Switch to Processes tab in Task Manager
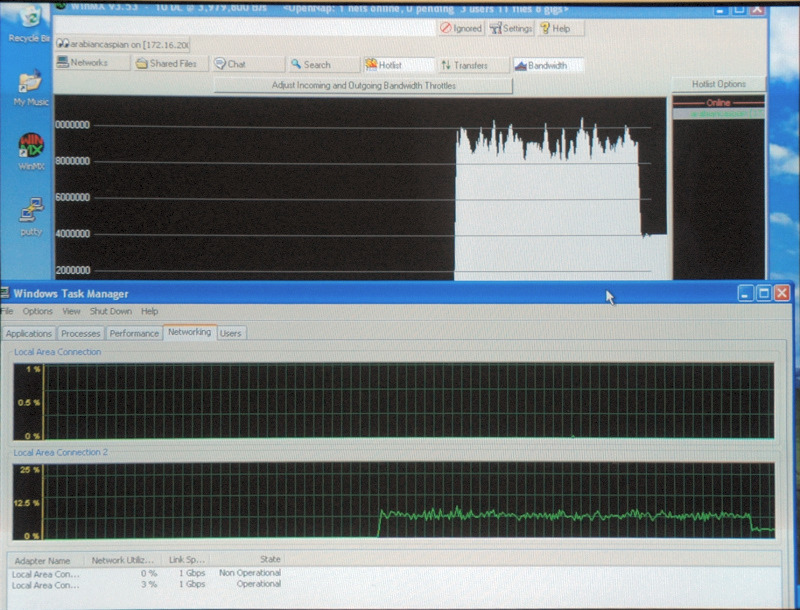The height and width of the screenshot is (610, 800). pyautogui.click(x=80, y=334)
